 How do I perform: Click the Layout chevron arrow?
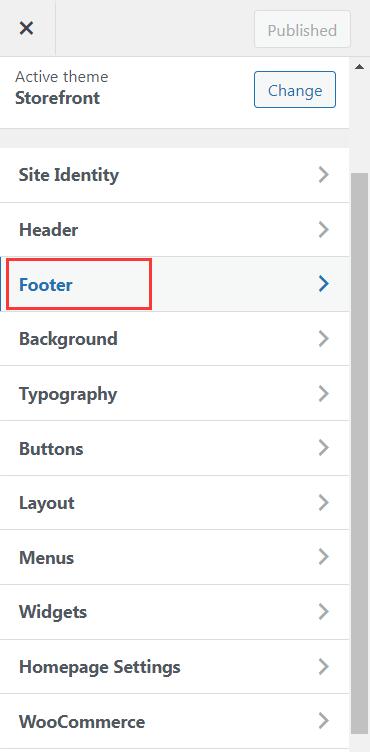324,503
